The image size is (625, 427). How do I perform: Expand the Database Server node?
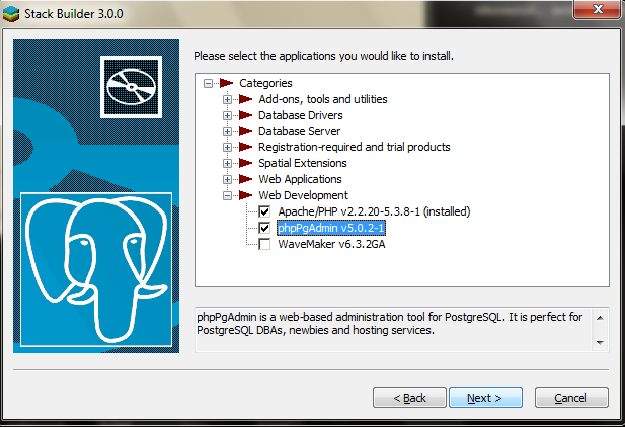[x=227, y=131]
